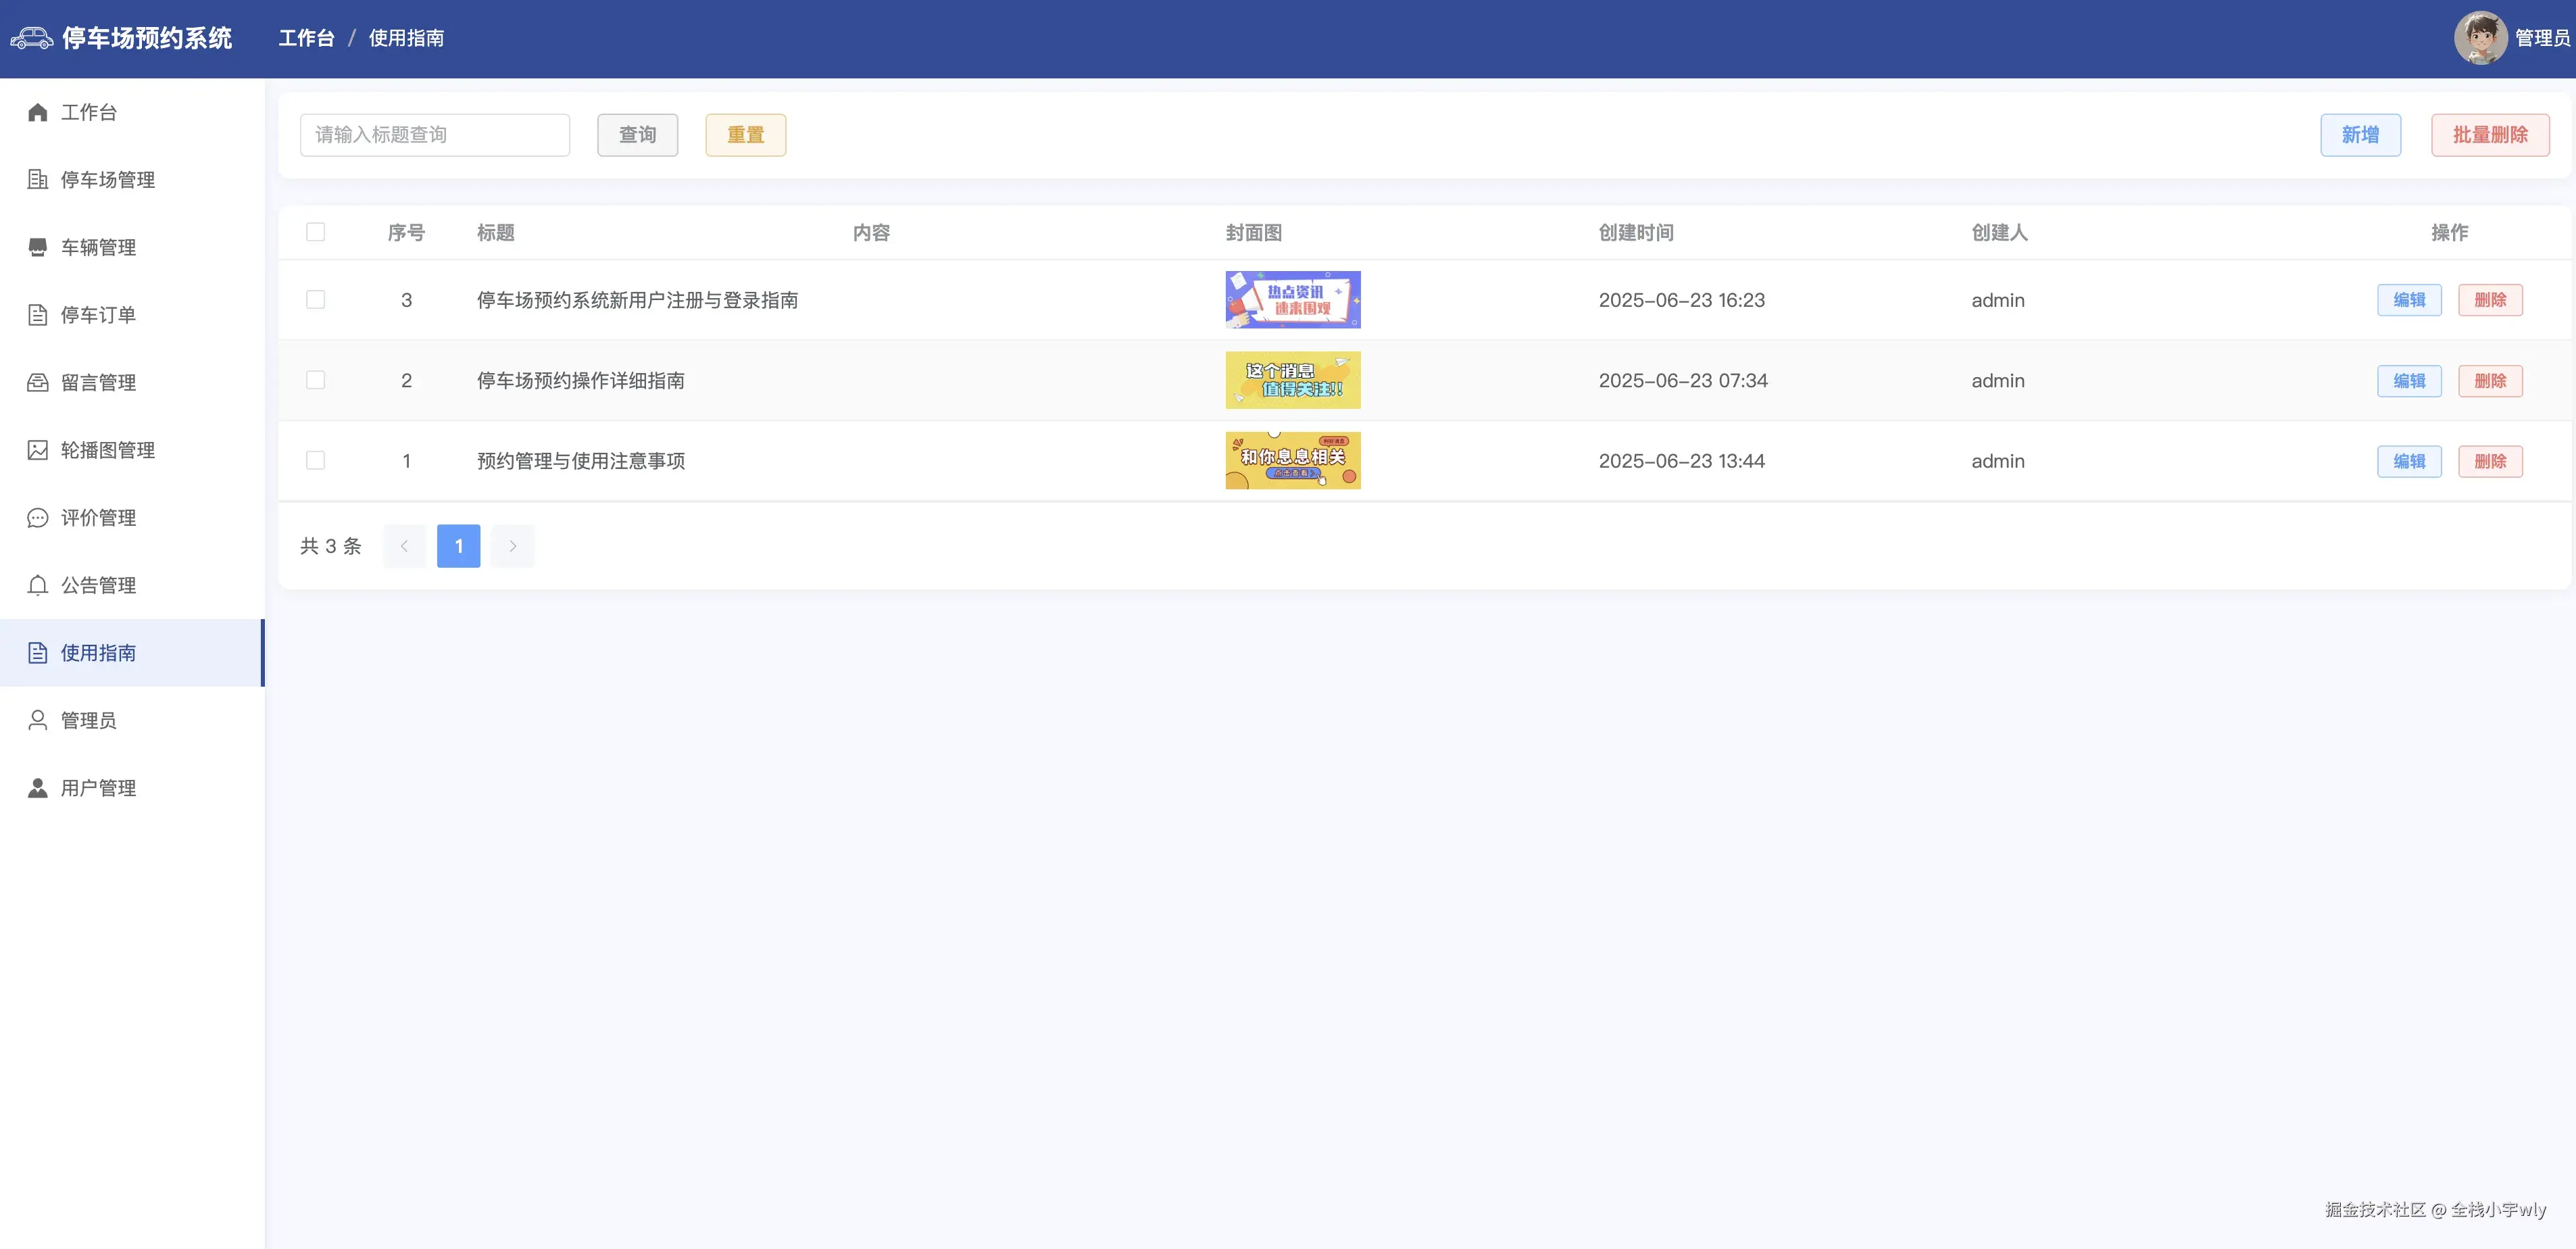Click the 请输入标题查询 search field

434,135
